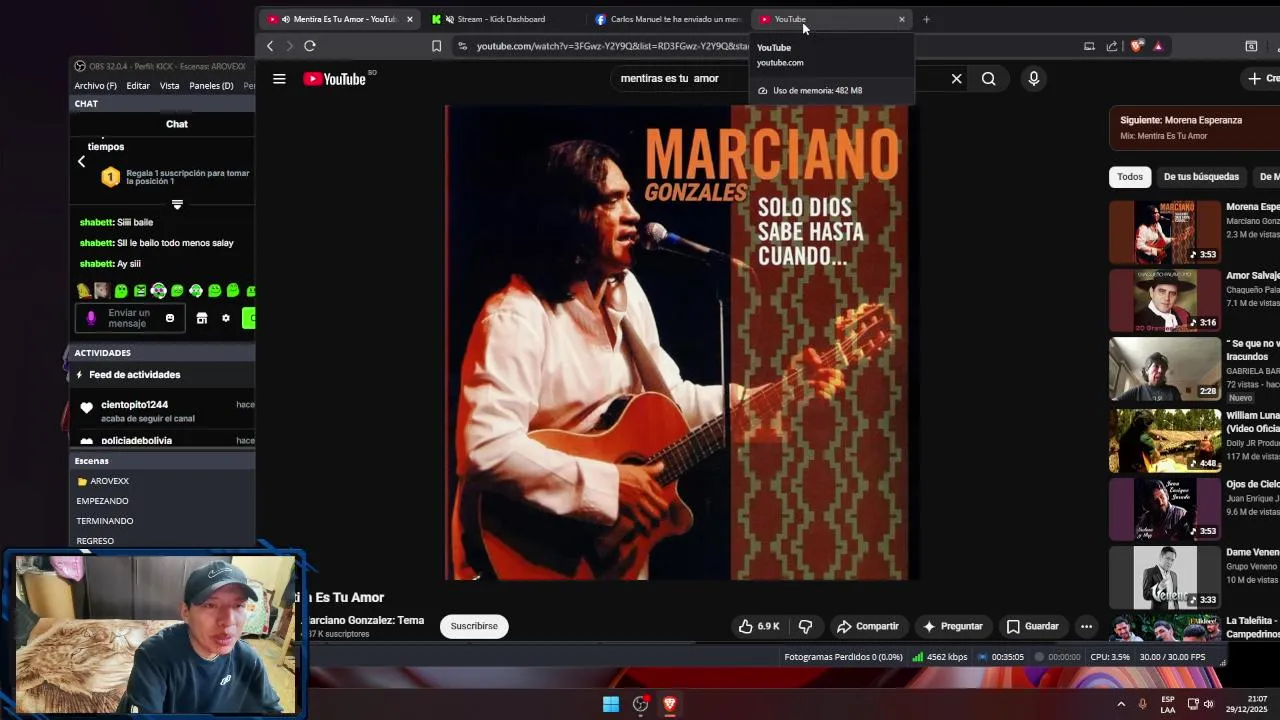The image size is (1280, 720).
Task: Open Marciano Gonzalez channel link
Action: 366,620
